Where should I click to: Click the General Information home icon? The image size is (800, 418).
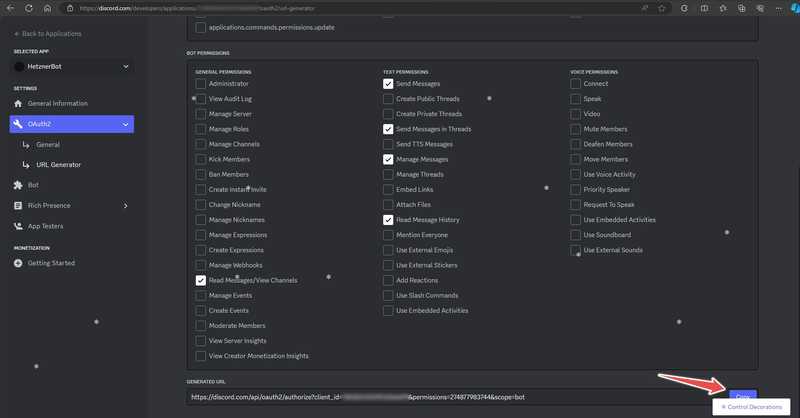tap(18, 104)
